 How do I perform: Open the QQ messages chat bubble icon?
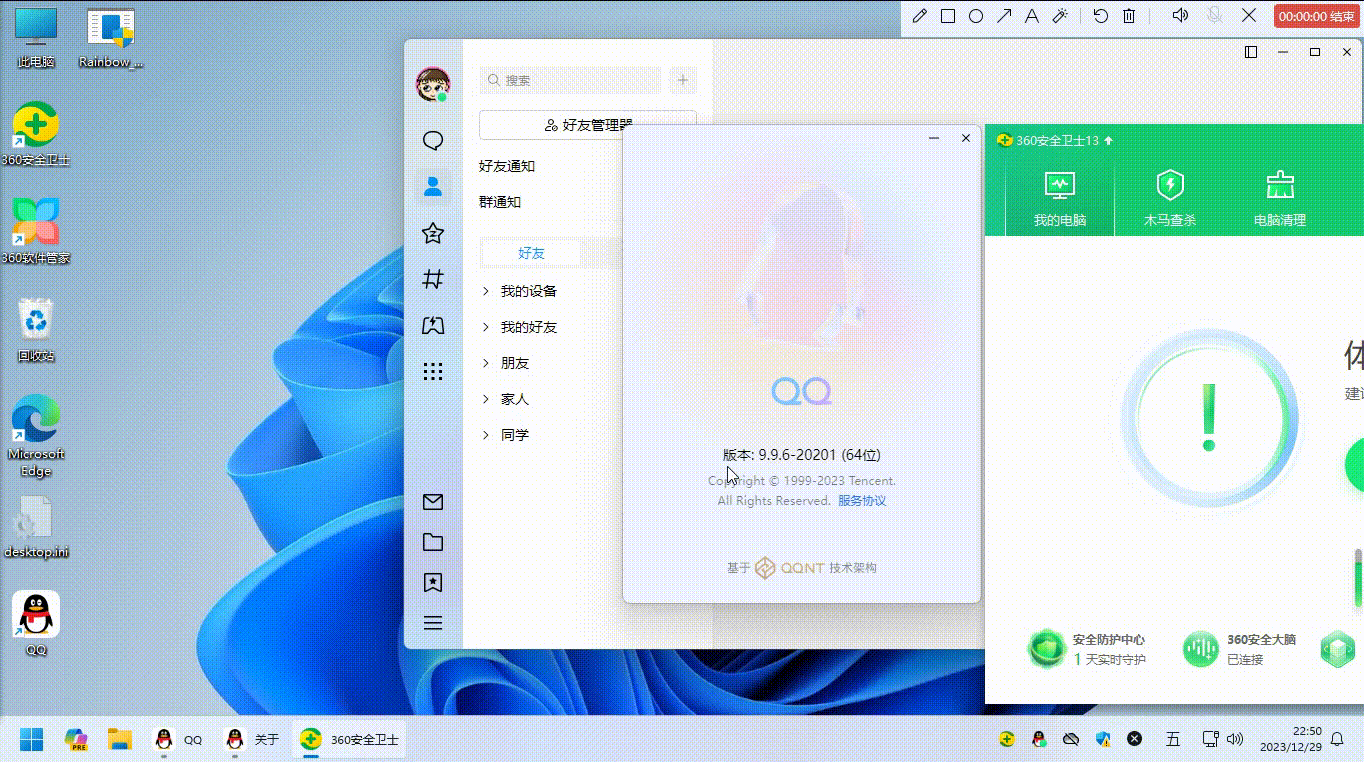[433, 141]
